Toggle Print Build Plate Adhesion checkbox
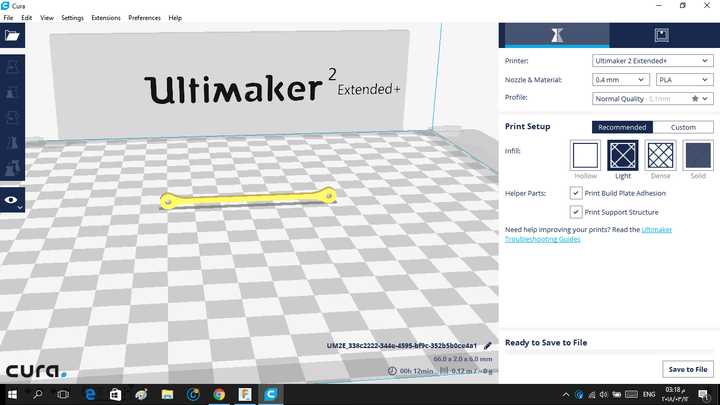The image size is (720, 405). point(576,193)
